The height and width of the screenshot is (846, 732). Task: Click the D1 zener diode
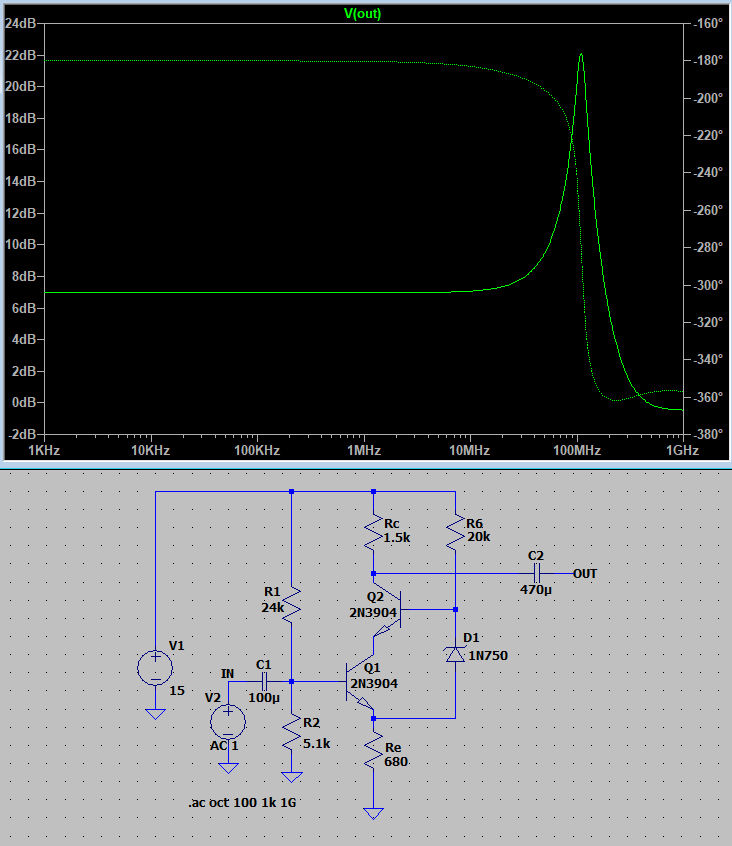coord(455,653)
